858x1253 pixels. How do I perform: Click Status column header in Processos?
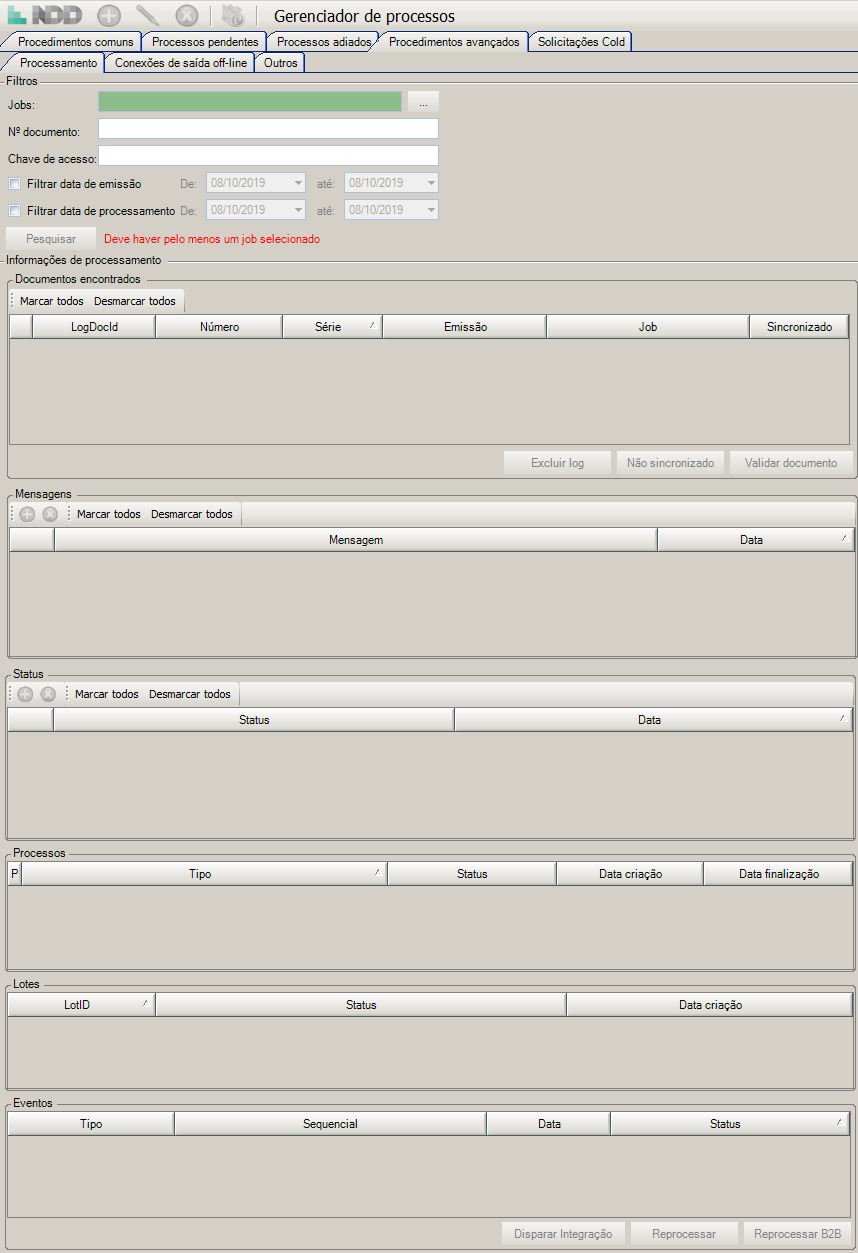click(x=472, y=874)
